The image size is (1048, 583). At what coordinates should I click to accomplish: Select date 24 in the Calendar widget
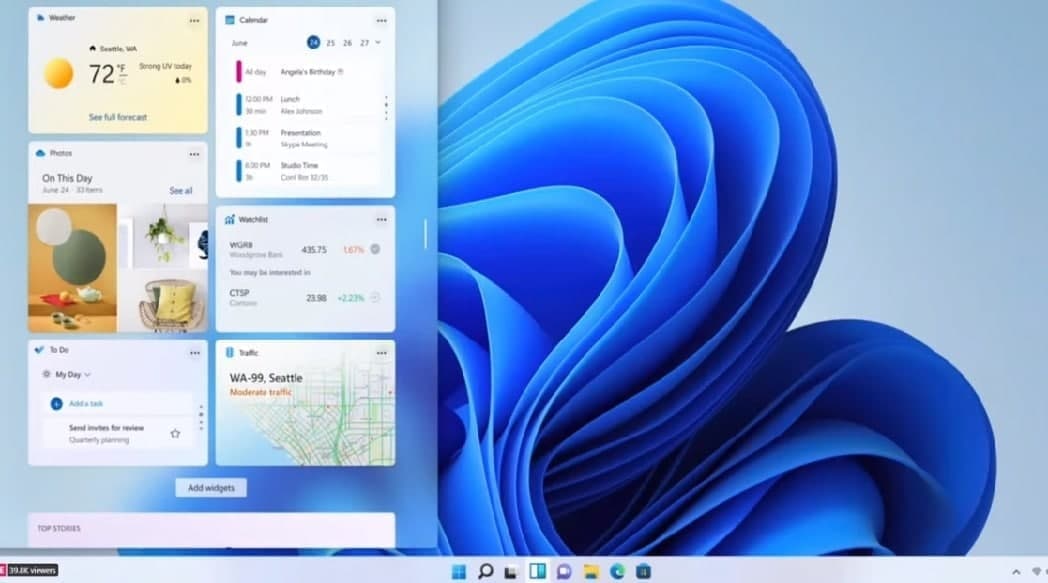click(313, 42)
